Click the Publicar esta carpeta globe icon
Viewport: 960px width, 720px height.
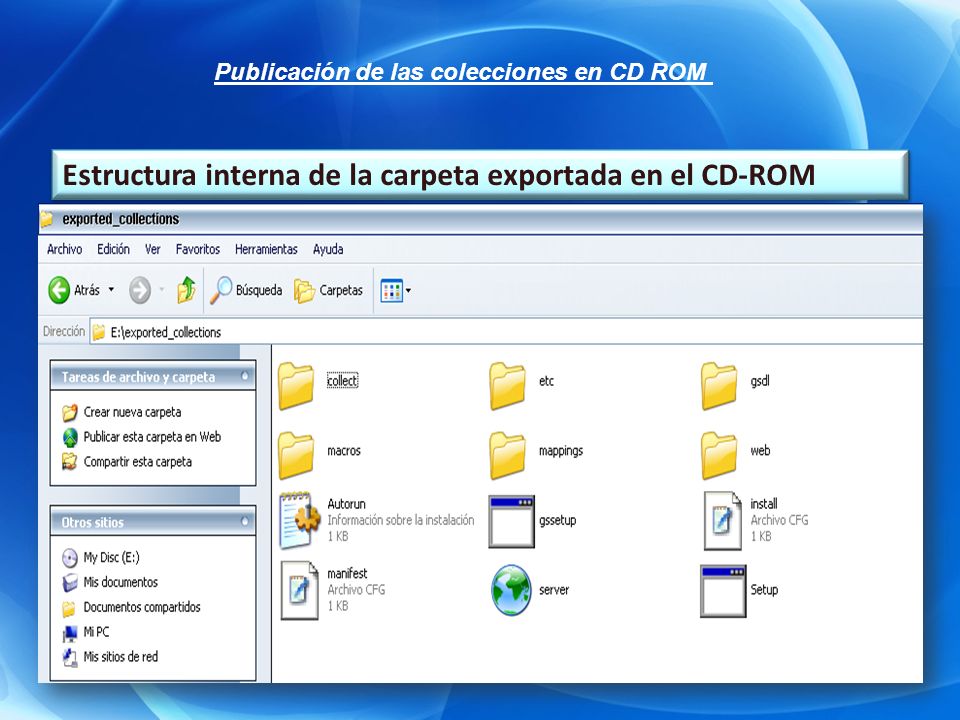(70, 437)
